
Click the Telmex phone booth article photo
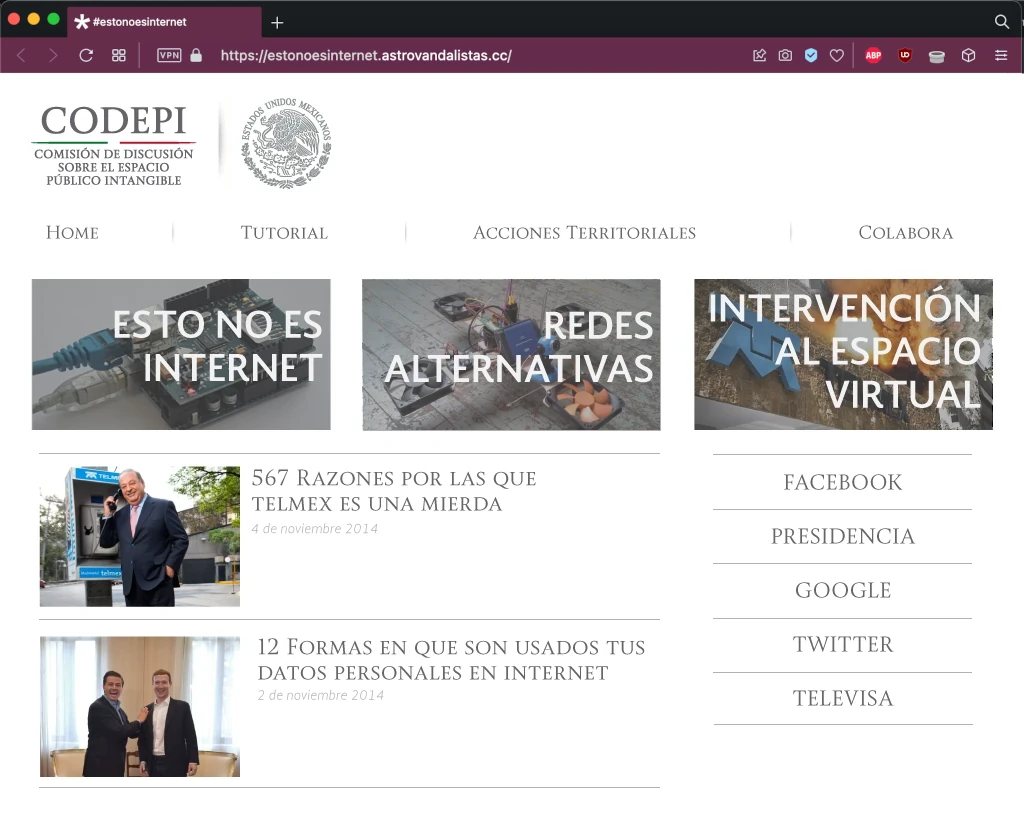(140, 536)
